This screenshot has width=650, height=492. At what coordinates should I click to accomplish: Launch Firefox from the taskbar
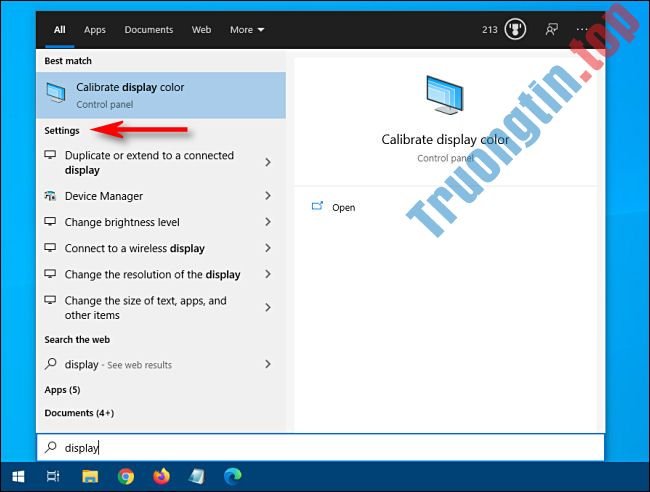pyautogui.click(x=162, y=476)
